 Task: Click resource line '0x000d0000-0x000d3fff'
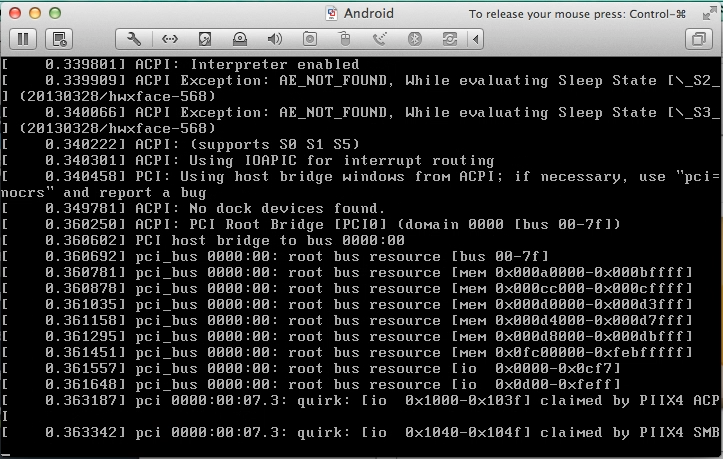[347, 304]
